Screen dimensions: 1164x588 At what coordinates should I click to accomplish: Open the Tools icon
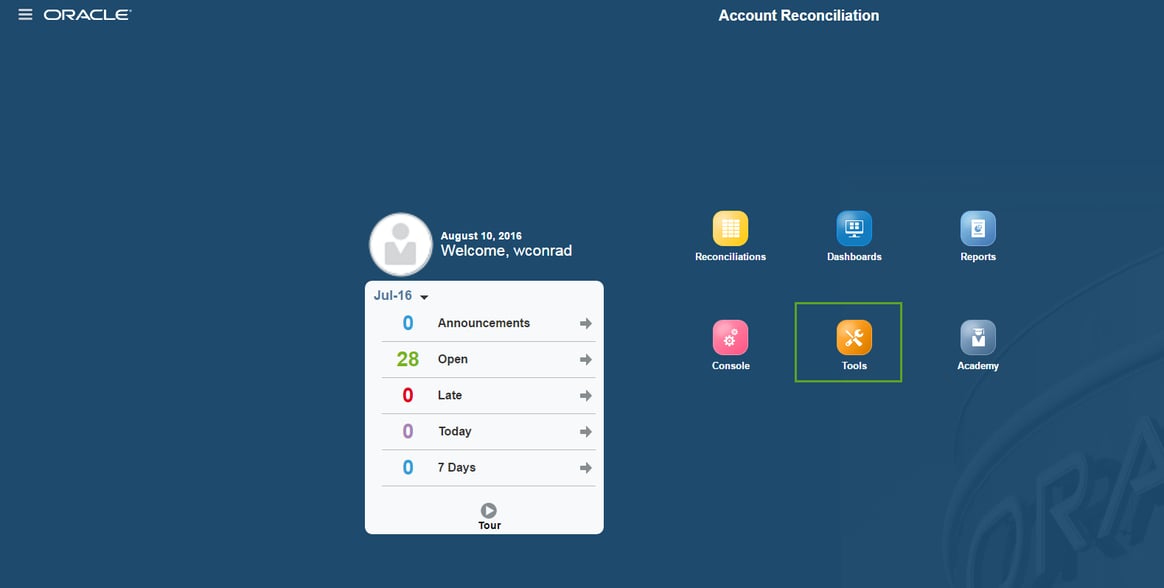[x=854, y=337]
